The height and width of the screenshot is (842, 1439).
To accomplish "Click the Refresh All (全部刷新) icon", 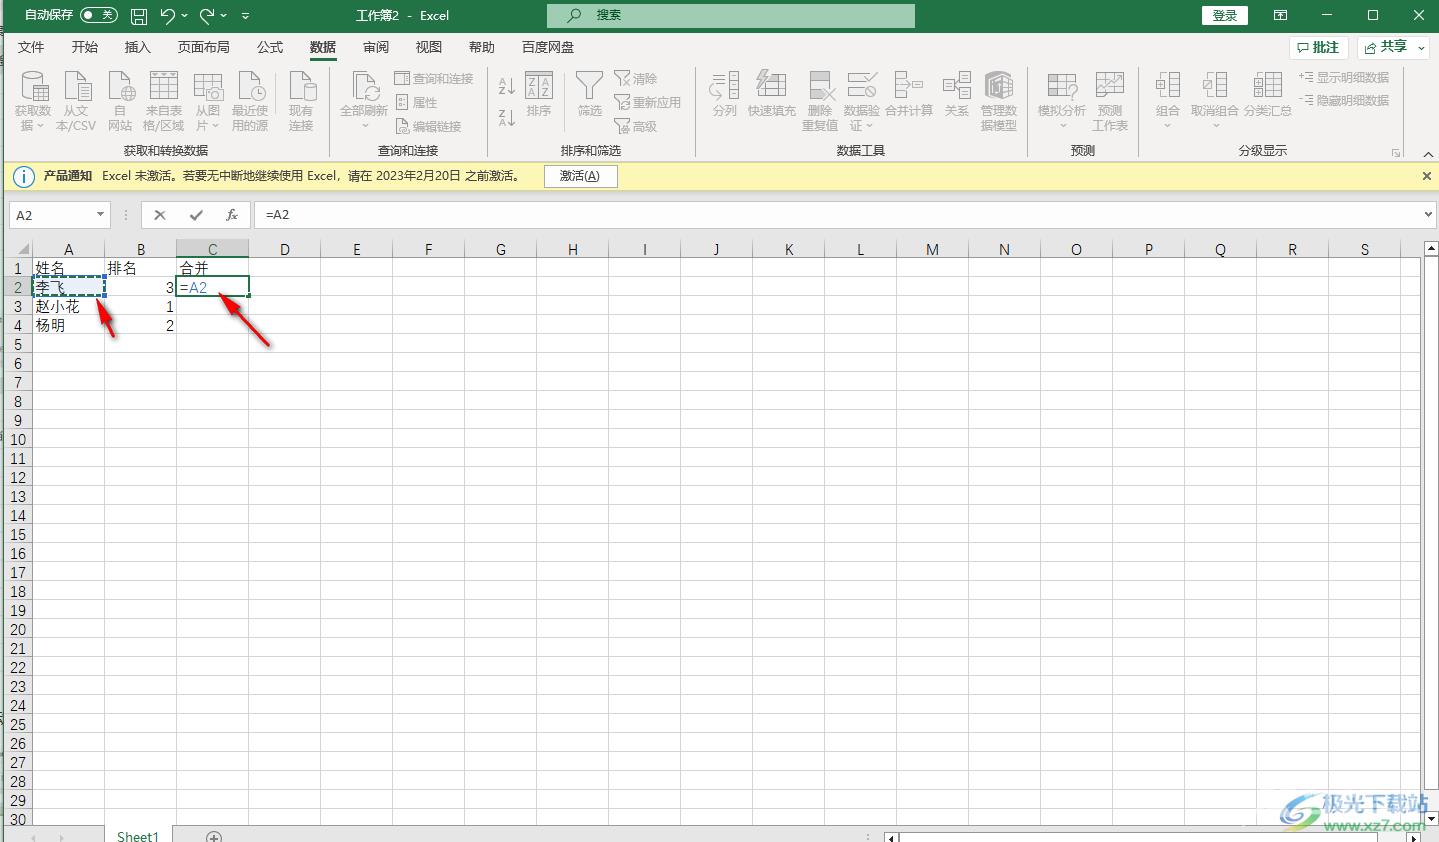I will pos(364,101).
